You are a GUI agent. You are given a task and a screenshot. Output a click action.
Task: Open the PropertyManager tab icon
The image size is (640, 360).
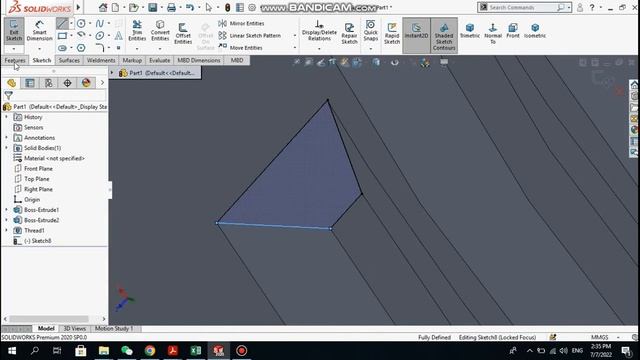tap(30, 83)
